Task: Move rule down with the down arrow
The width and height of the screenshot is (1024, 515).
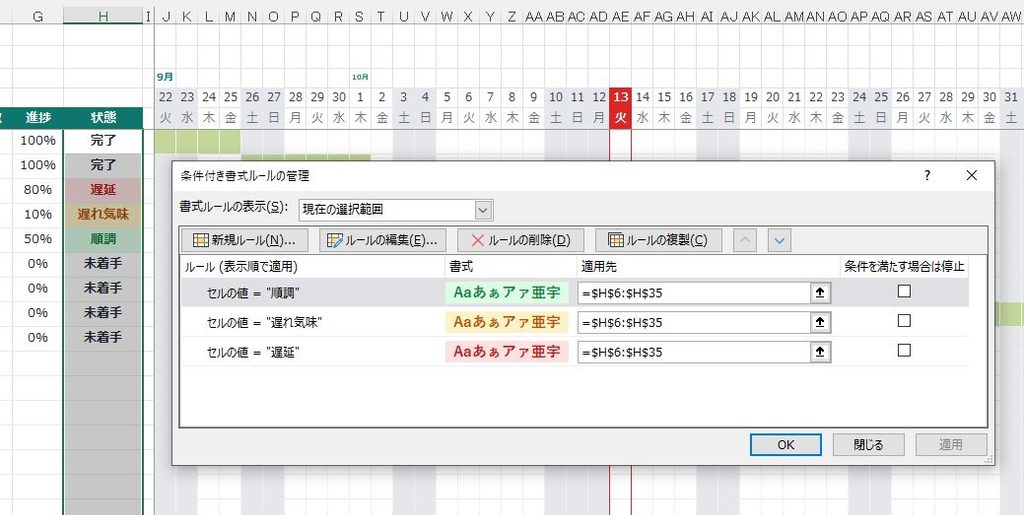Action: (779, 241)
